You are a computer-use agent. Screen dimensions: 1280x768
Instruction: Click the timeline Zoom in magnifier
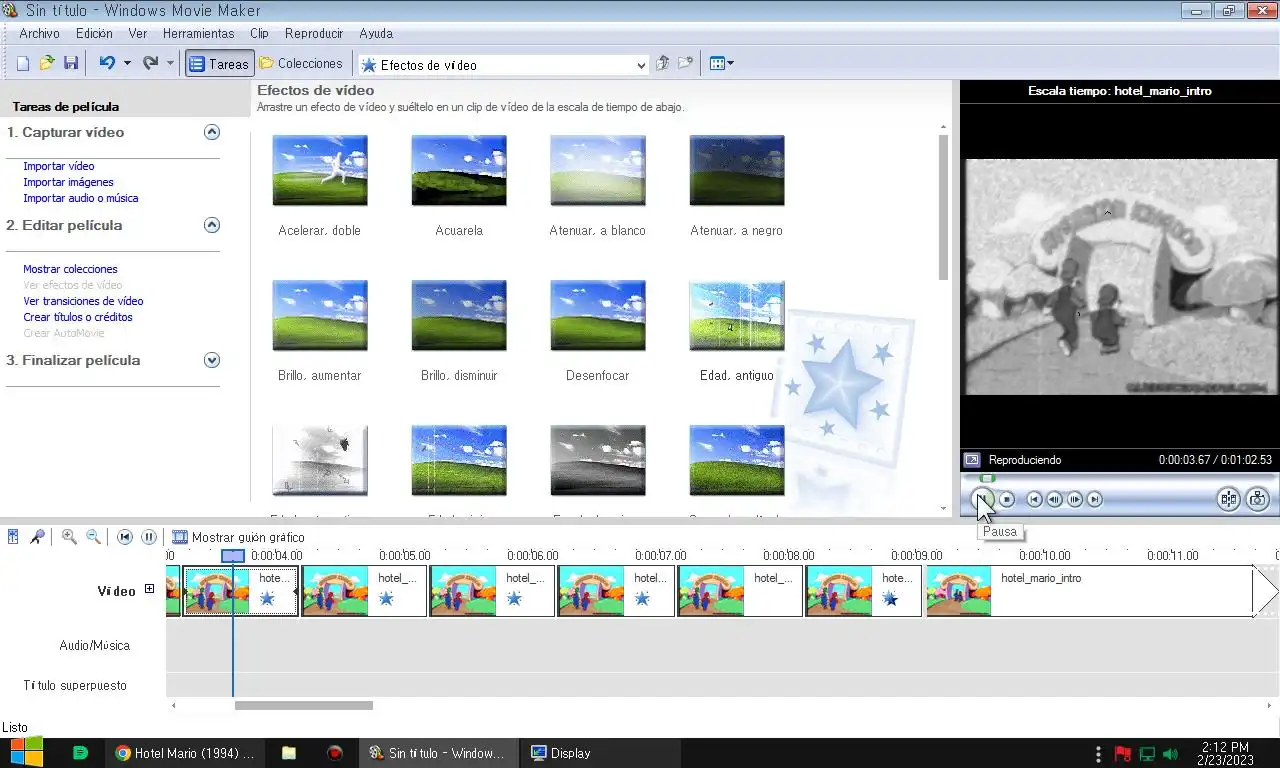tap(69, 537)
